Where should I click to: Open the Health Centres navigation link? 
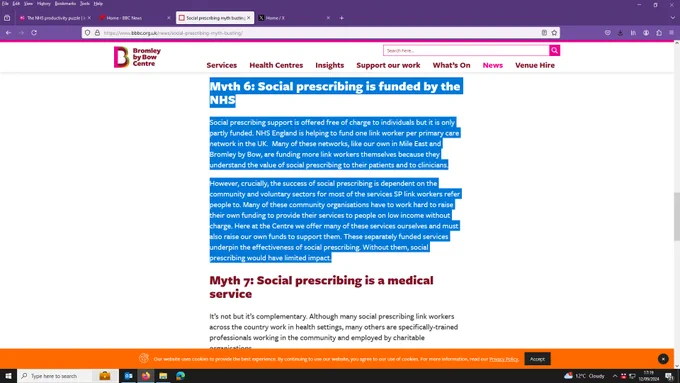[x=276, y=65]
